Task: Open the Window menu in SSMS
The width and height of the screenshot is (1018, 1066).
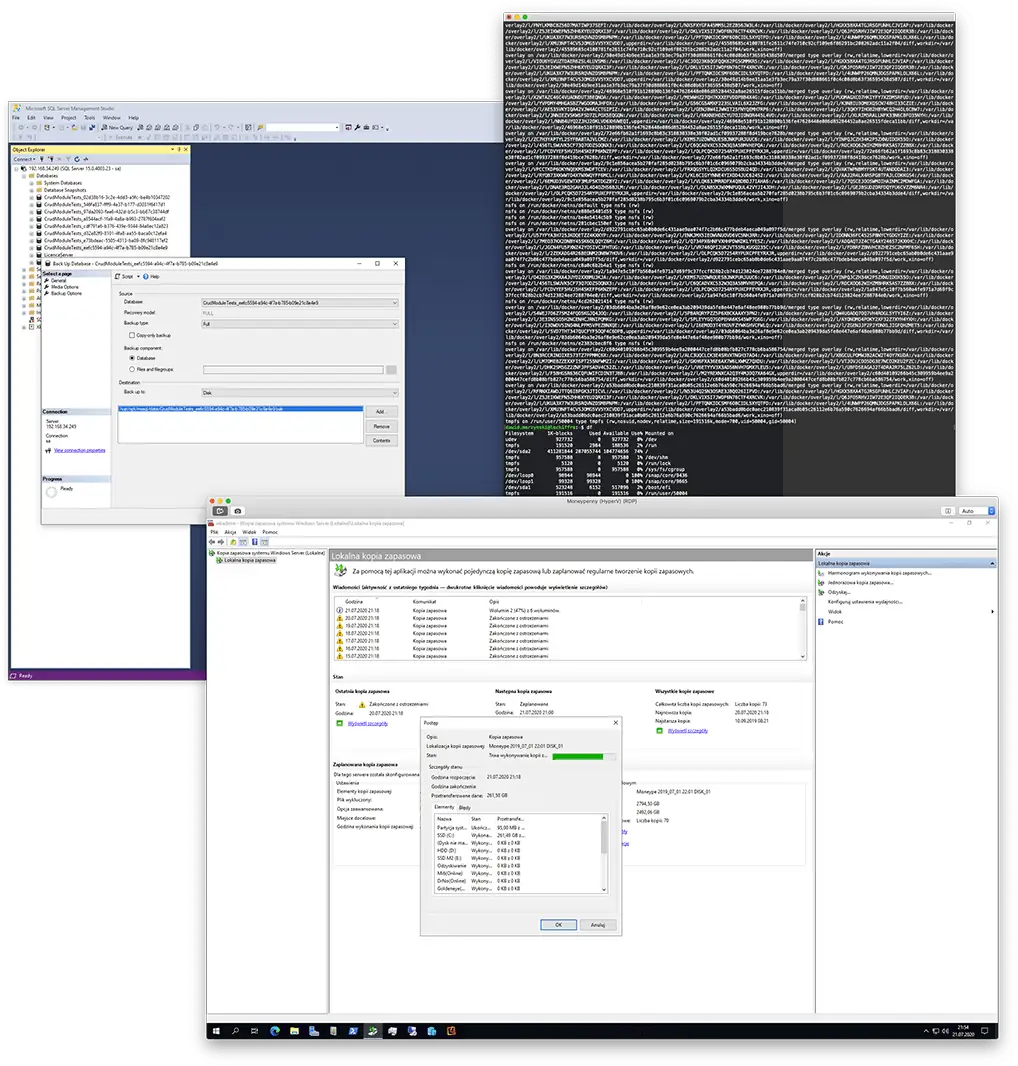Action: pos(112,118)
